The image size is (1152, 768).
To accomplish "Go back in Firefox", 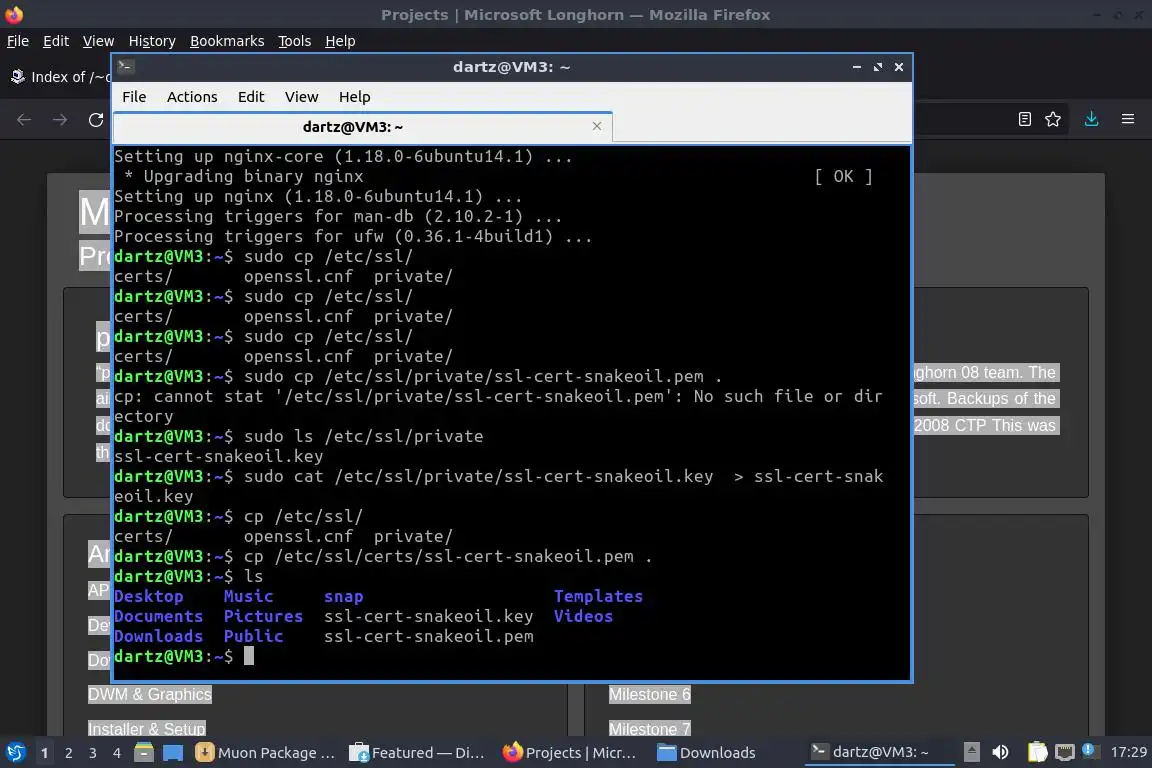I will click(24, 119).
